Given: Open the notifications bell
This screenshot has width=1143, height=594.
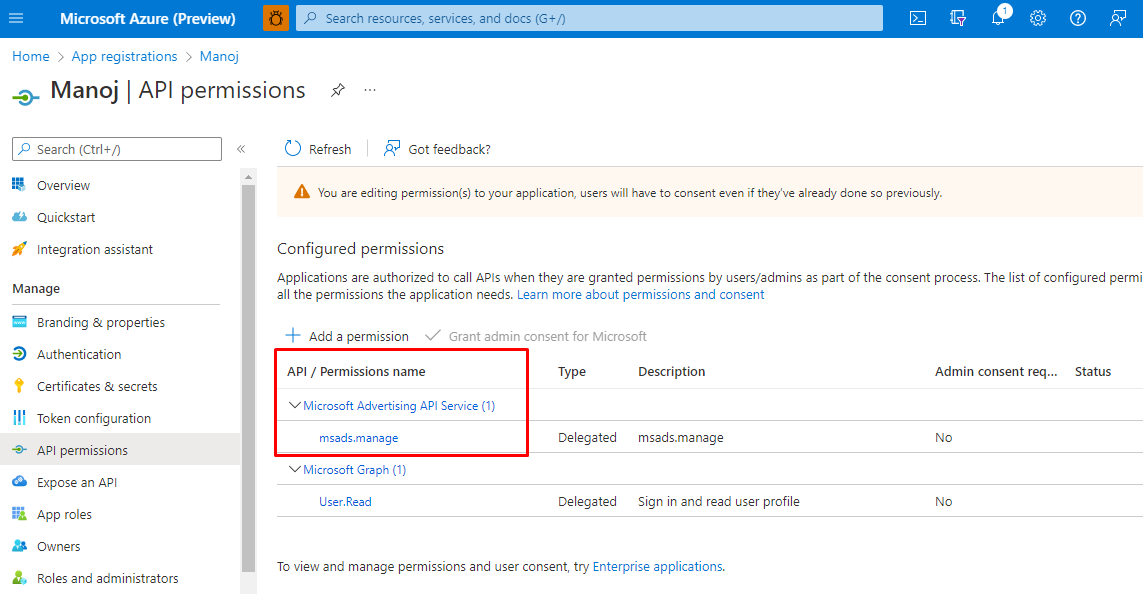Looking at the screenshot, I should coord(998,17).
